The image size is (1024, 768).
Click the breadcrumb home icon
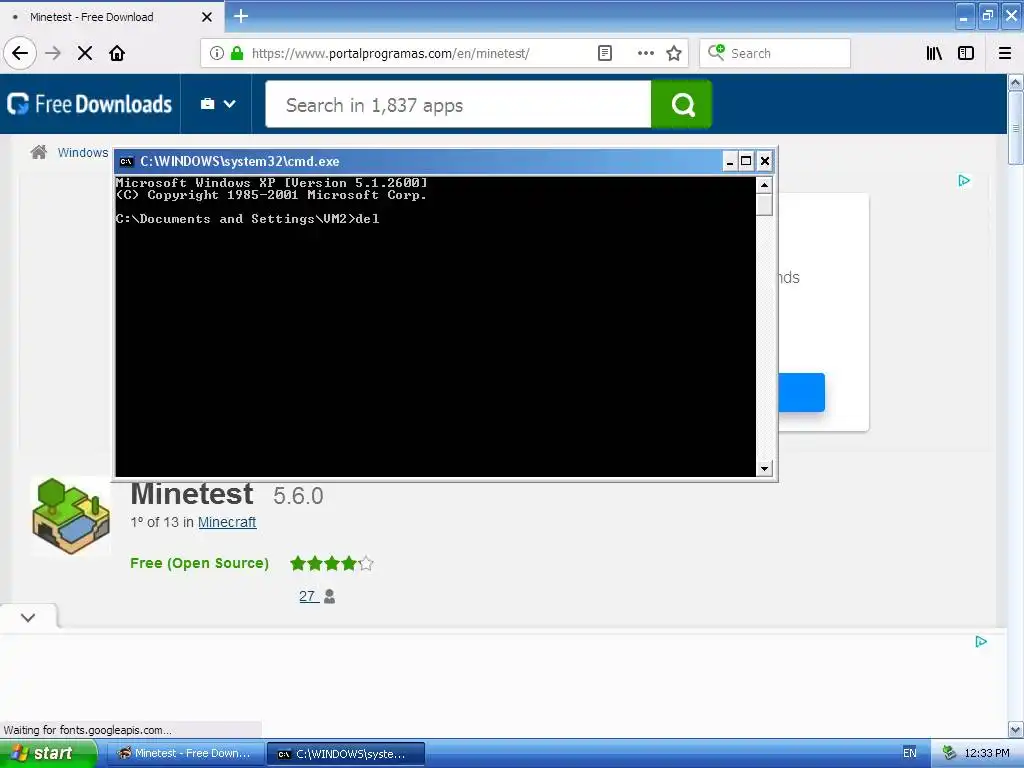39,152
